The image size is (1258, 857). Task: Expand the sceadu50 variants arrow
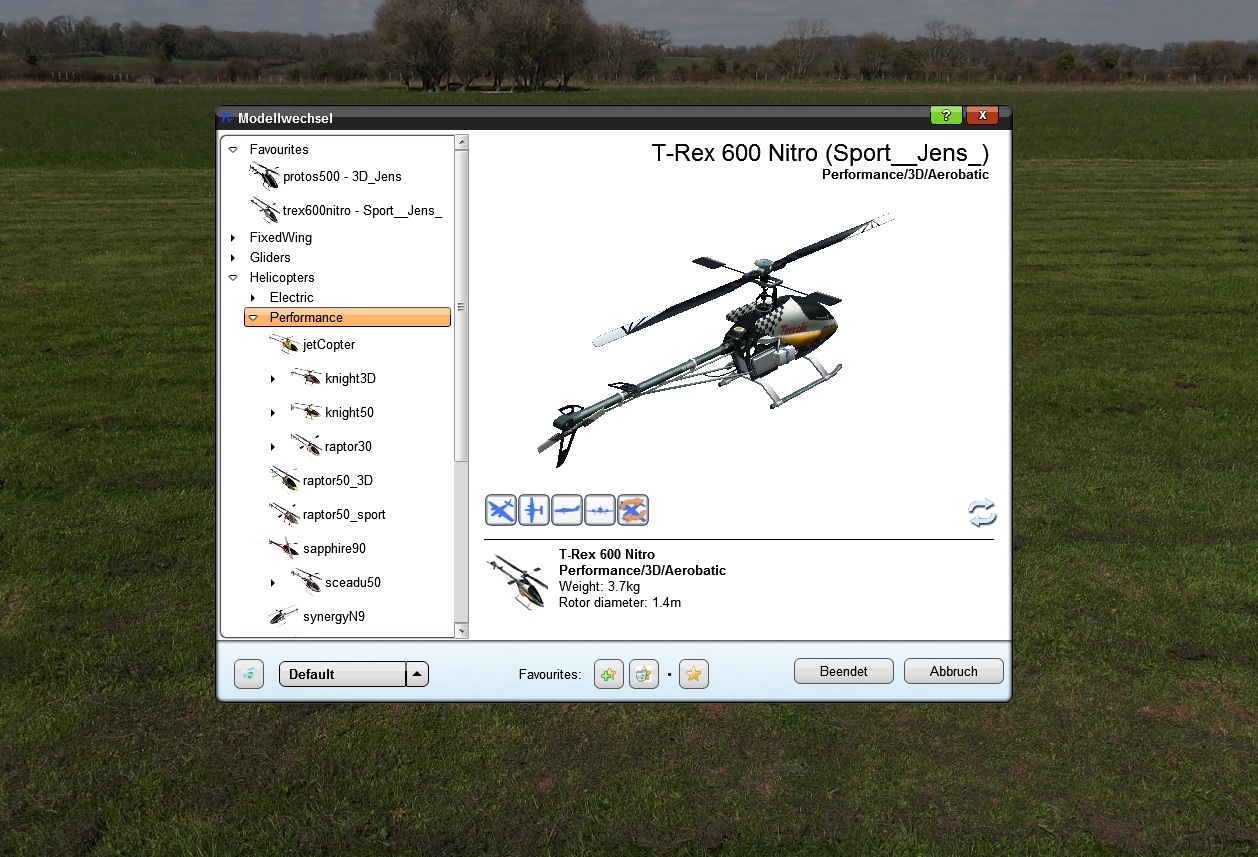[x=273, y=583]
